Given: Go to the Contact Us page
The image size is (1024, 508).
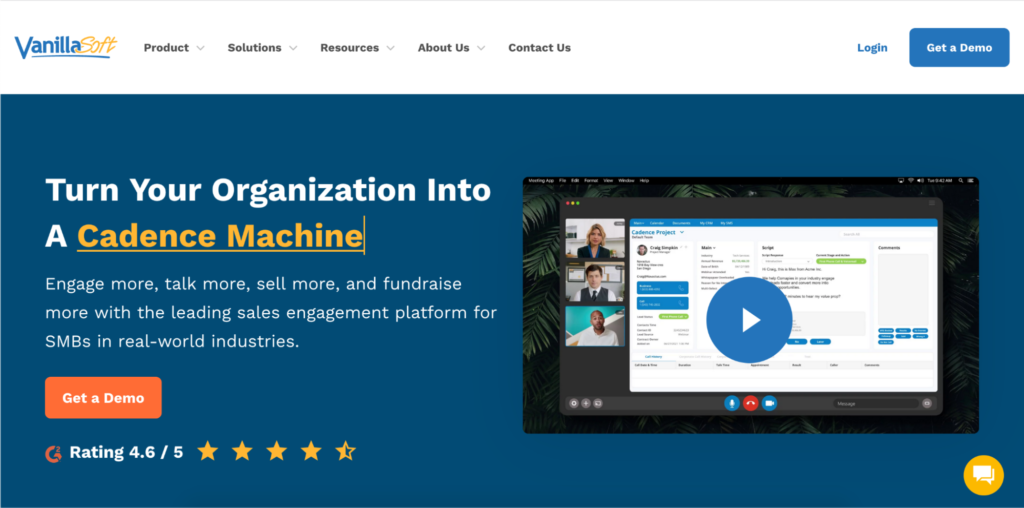Looking at the screenshot, I should click(x=539, y=48).
